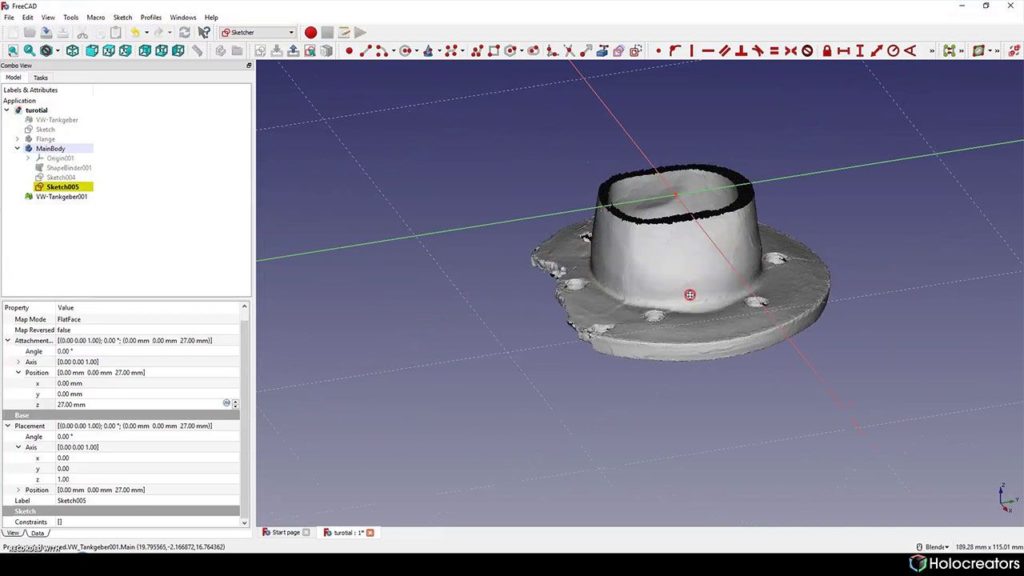This screenshot has height=576, width=1024.
Task: Open the Macros editor notepad icon
Action: tap(344, 33)
